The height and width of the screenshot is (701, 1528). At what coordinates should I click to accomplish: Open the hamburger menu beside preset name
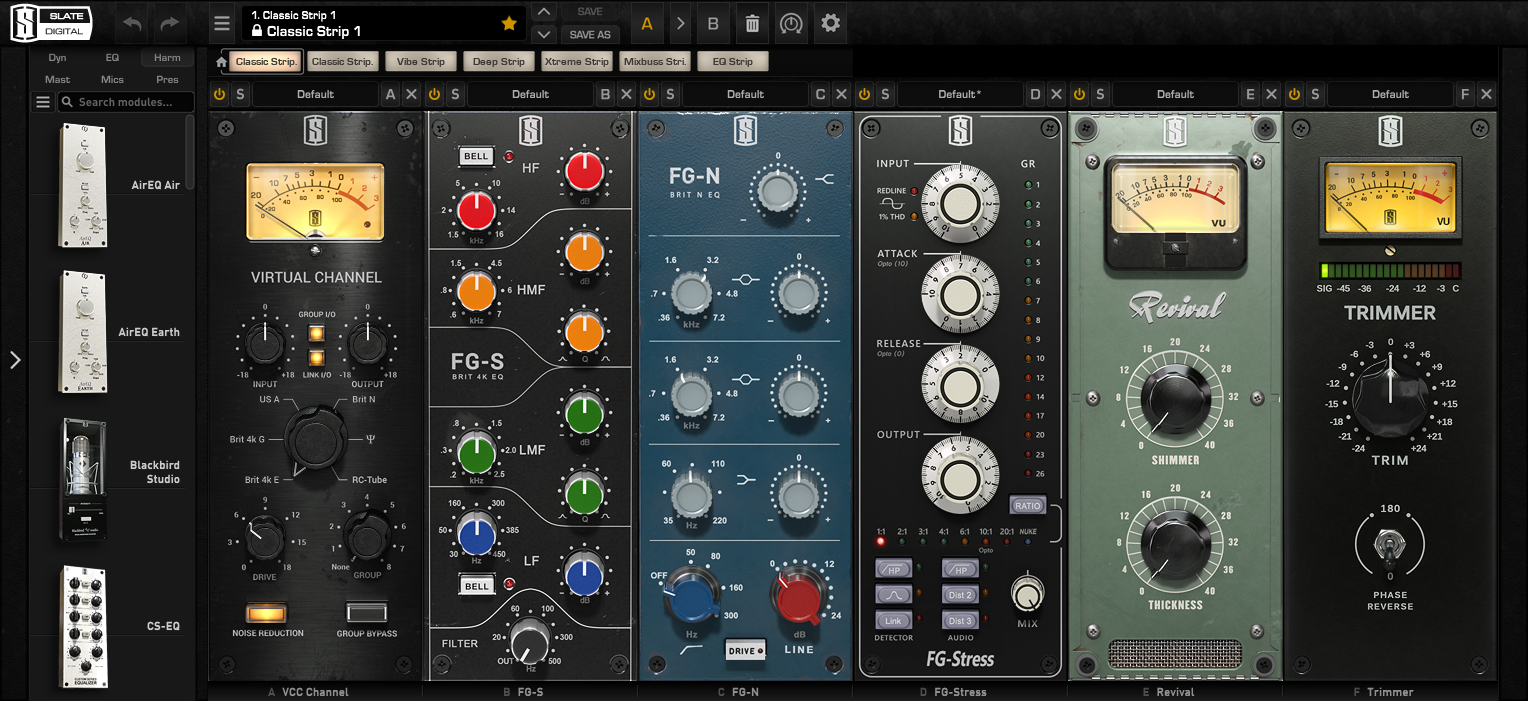coord(222,23)
